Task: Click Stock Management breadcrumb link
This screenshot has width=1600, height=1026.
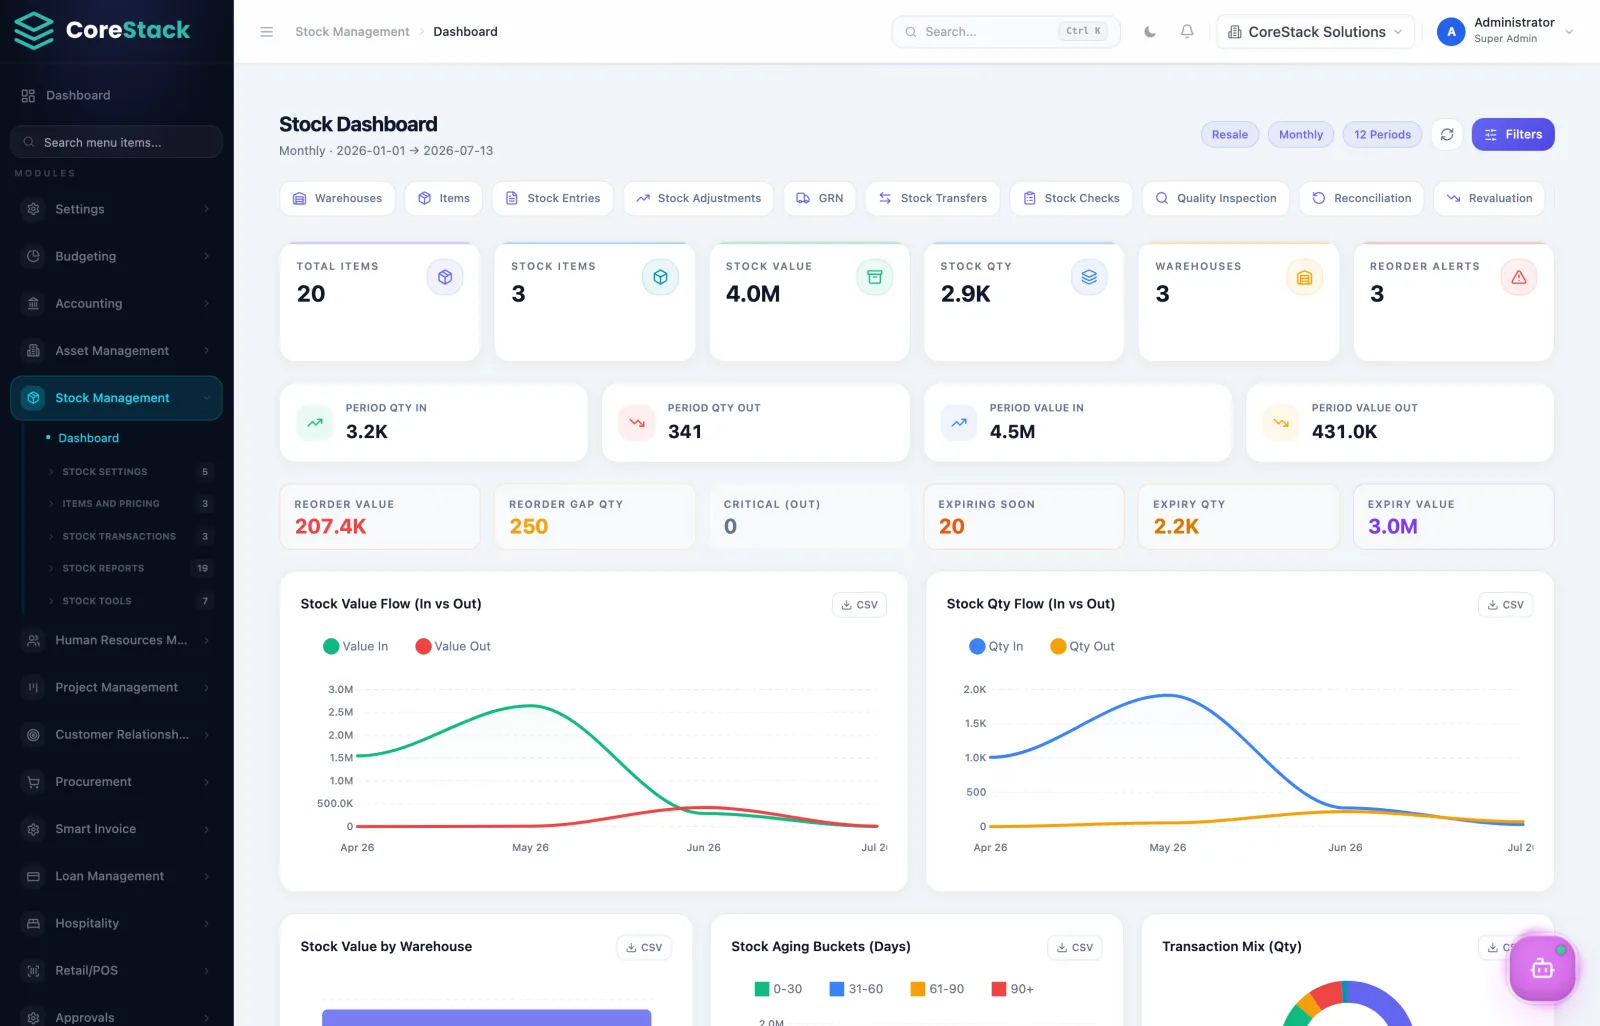Action: click(x=352, y=32)
